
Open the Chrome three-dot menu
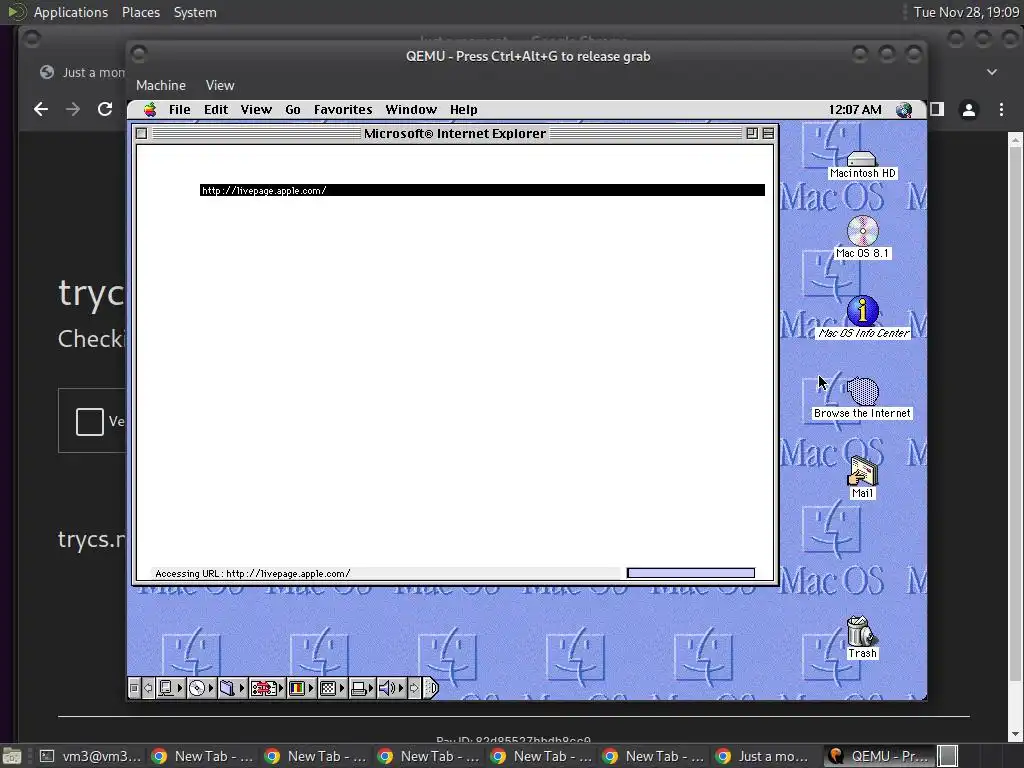point(1001,110)
